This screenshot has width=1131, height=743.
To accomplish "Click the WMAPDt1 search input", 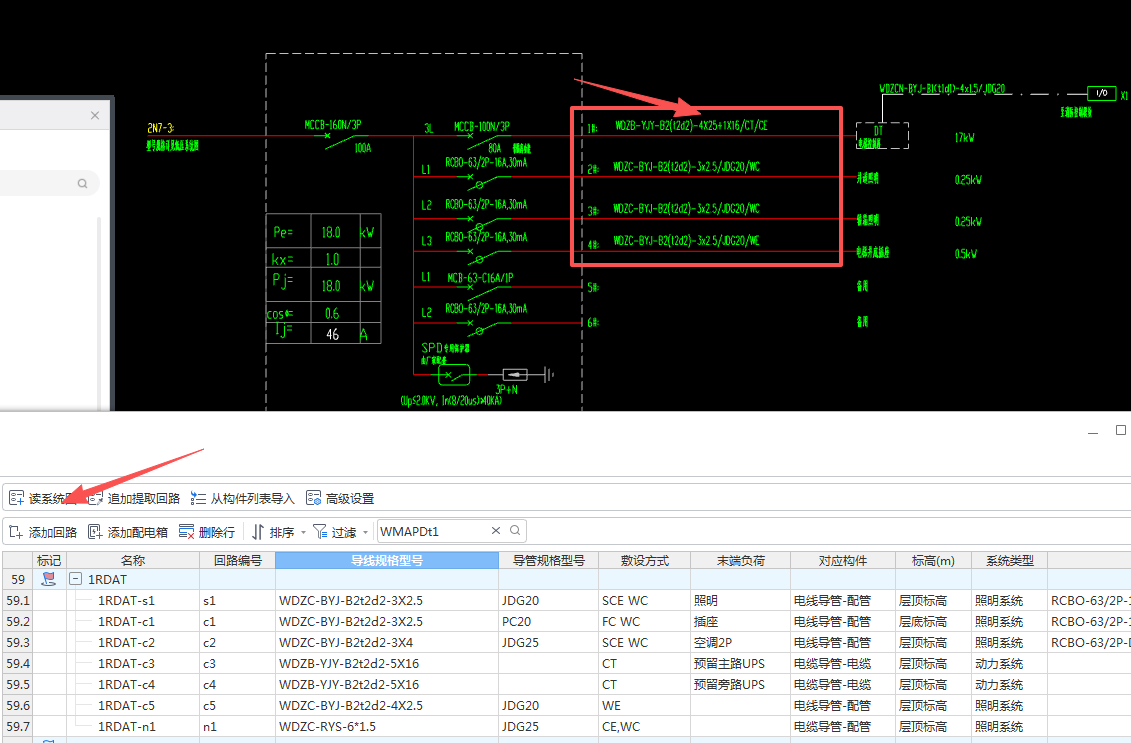I will pyautogui.click(x=433, y=531).
